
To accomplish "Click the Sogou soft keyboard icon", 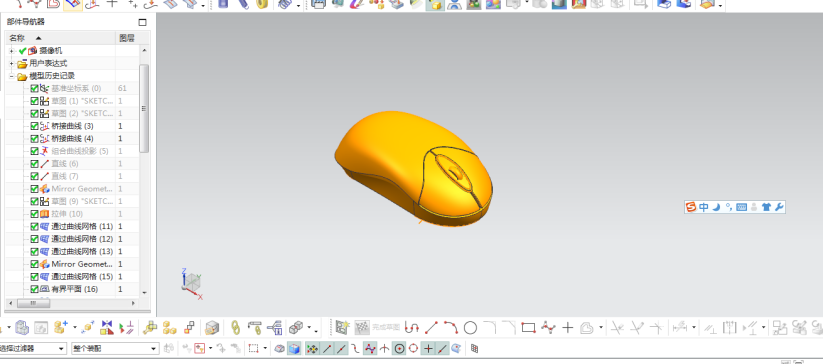I will point(742,207).
